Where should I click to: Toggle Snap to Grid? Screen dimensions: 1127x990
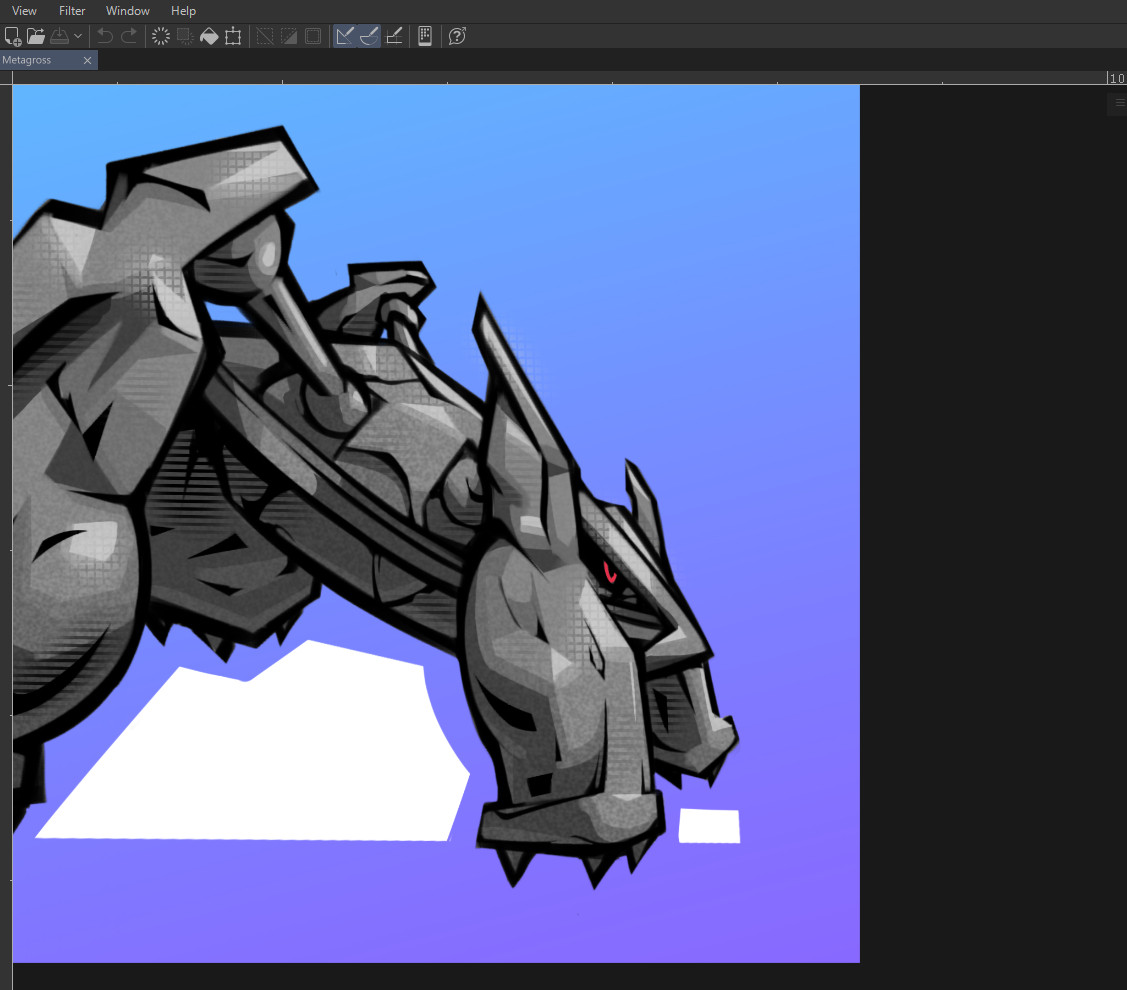click(394, 36)
